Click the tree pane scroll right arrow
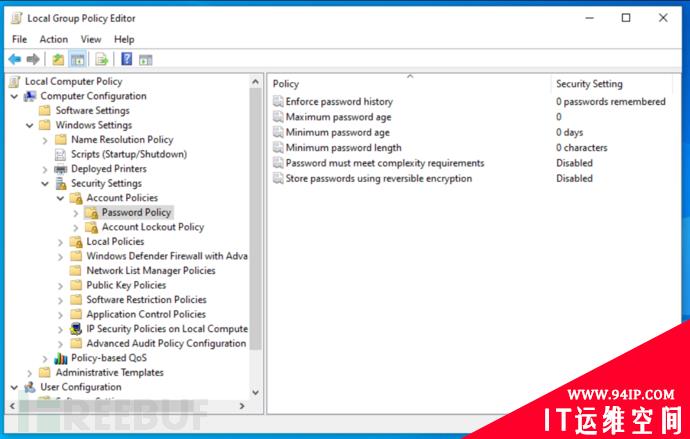Image resolution: width=690 pixels, height=439 pixels. (242, 406)
